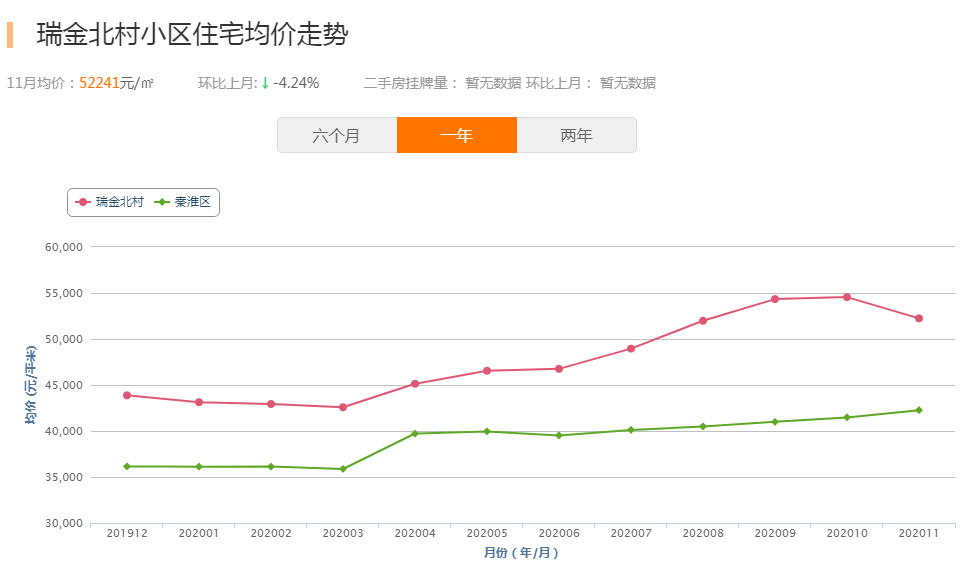Screen dimensions: 977x566
Task: Click the 瑞金北村 point at 202008
Action: pyautogui.click(x=703, y=321)
